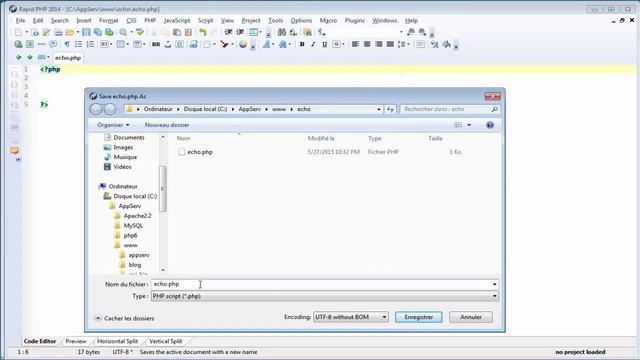Screen dimensions: 640x360
Task: Open the JavaScript menu
Action: coord(177,20)
